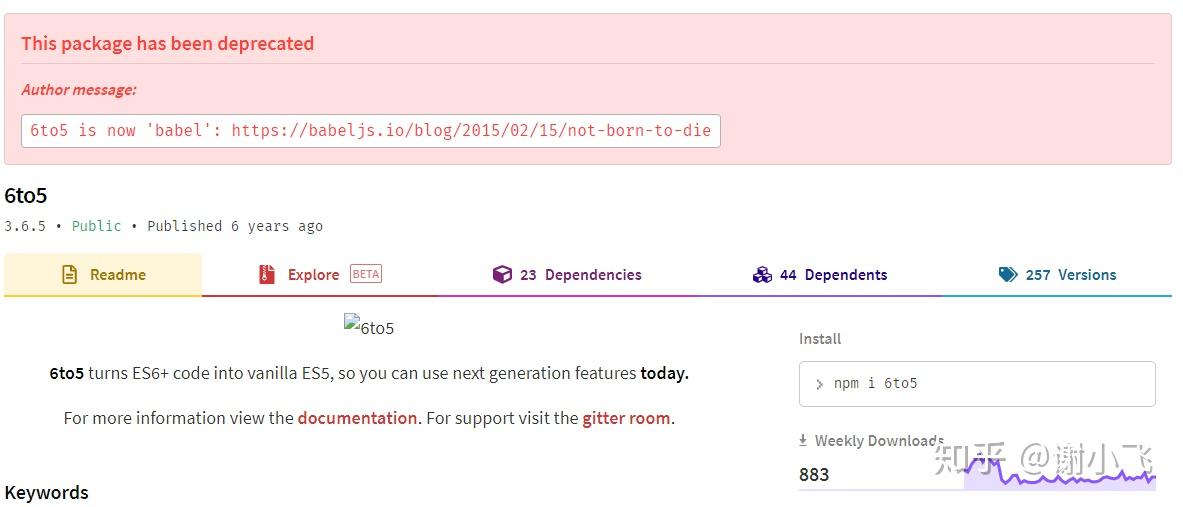Click the Readme file icon
1183x507 pixels.
click(69, 275)
